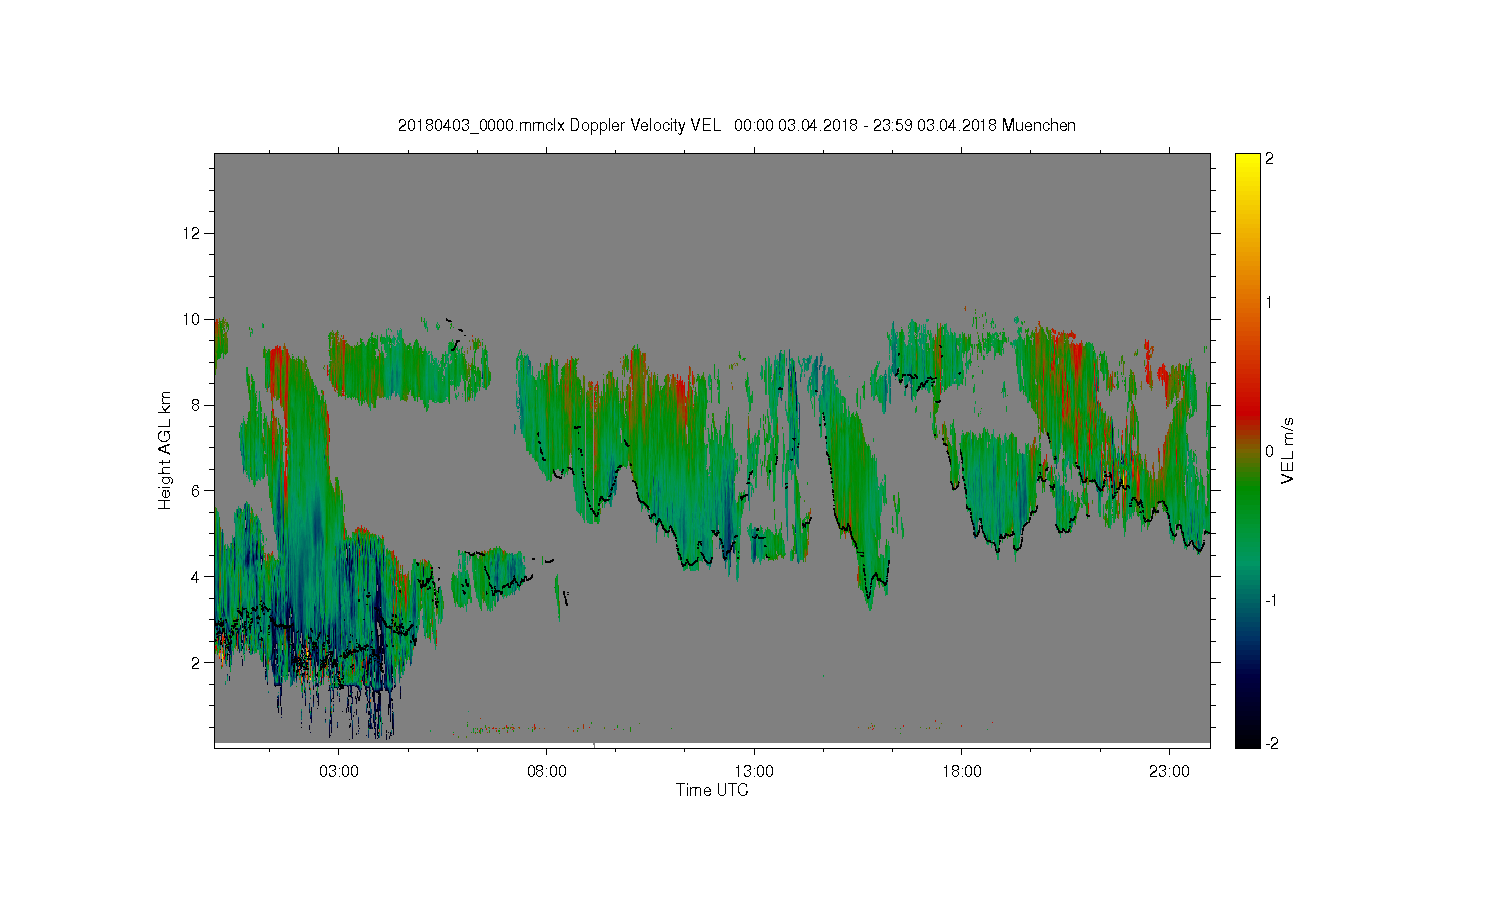Click the height tick label 6
Image resolution: width=1500 pixels, height=900 pixels.
pyautogui.click(x=197, y=490)
